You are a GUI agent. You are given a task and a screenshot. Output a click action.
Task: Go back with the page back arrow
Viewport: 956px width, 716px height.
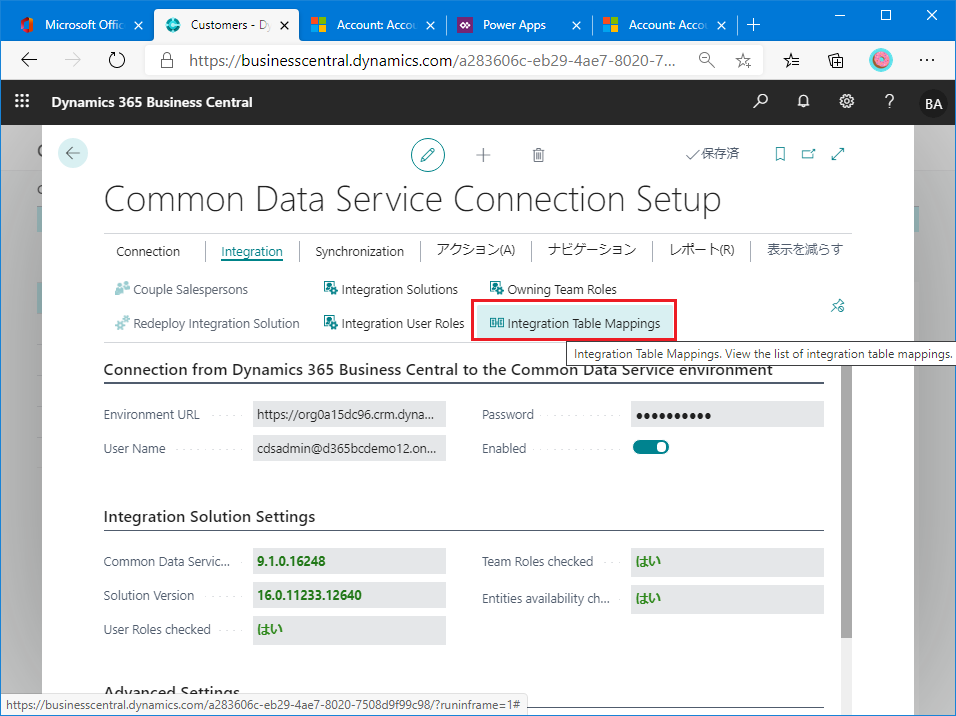(x=73, y=152)
